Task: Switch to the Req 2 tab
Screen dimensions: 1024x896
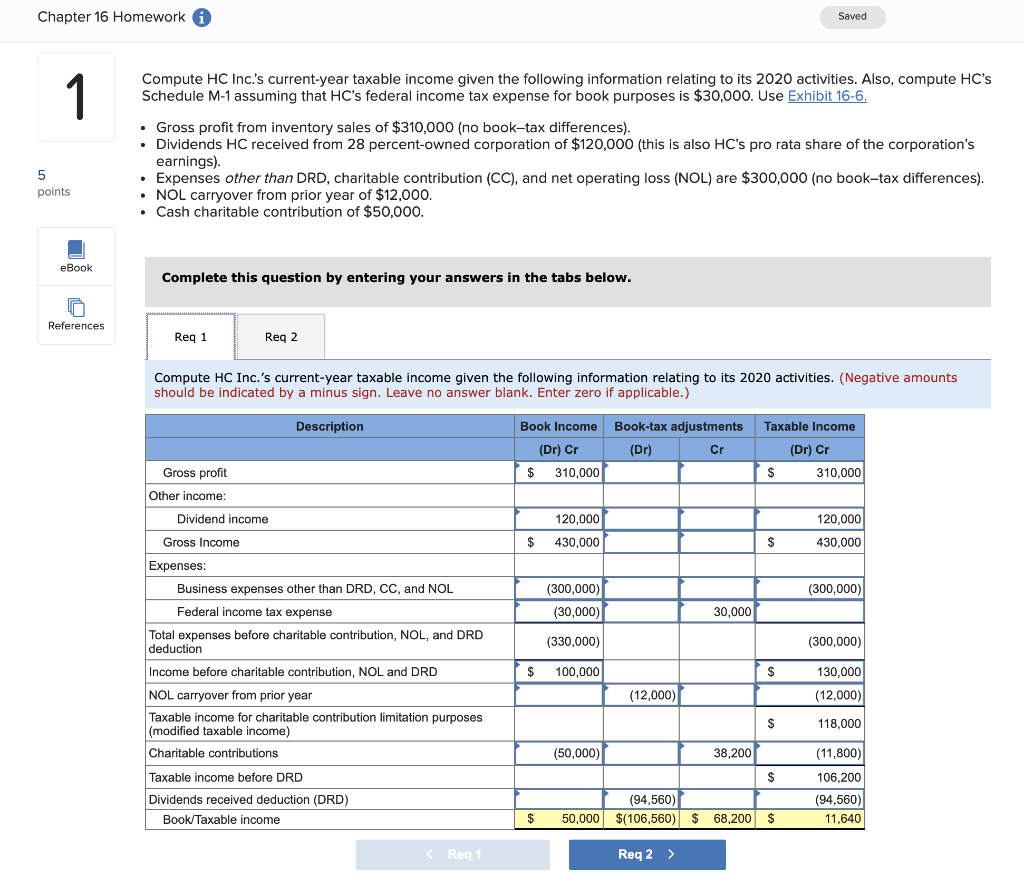Action: (280, 336)
